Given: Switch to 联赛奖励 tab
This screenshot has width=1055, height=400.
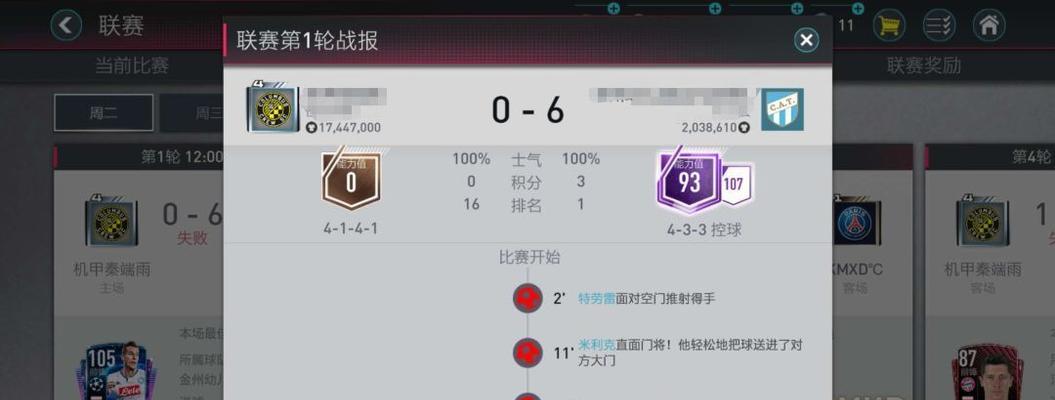Looking at the screenshot, I should [924, 66].
